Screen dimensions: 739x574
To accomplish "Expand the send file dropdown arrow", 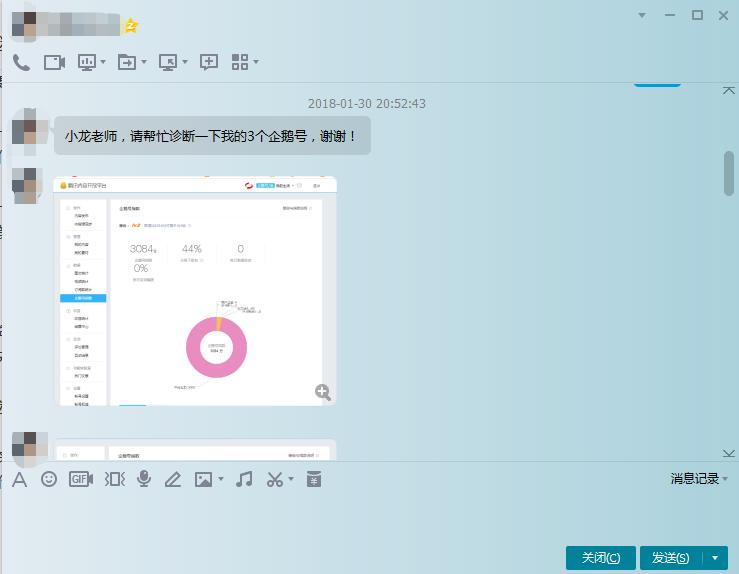I will 144,62.
